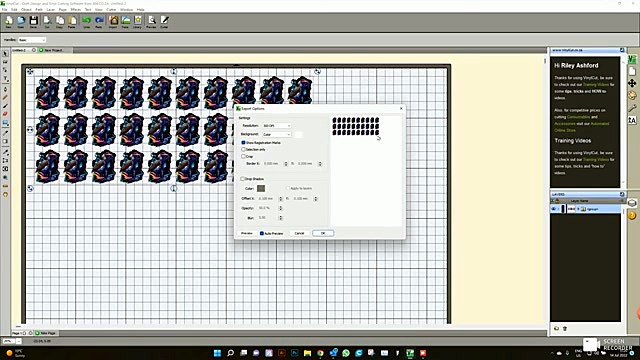Screen dimensions: 640x360
Task: Open the Background dropdown
Action: pyautogui.click(x=276, y=134)
